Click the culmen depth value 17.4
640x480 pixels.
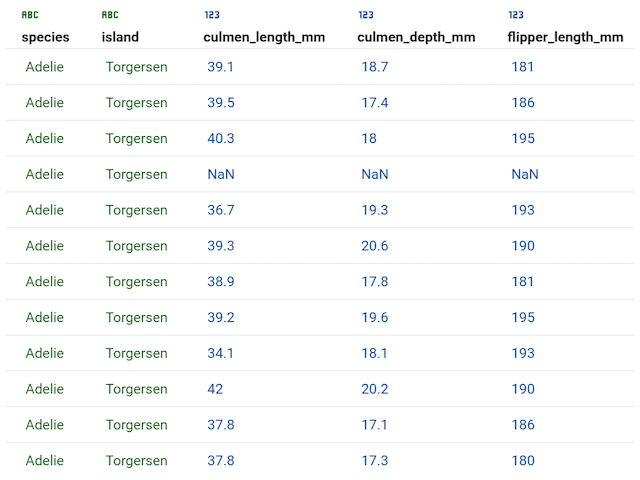coord(375,103)
